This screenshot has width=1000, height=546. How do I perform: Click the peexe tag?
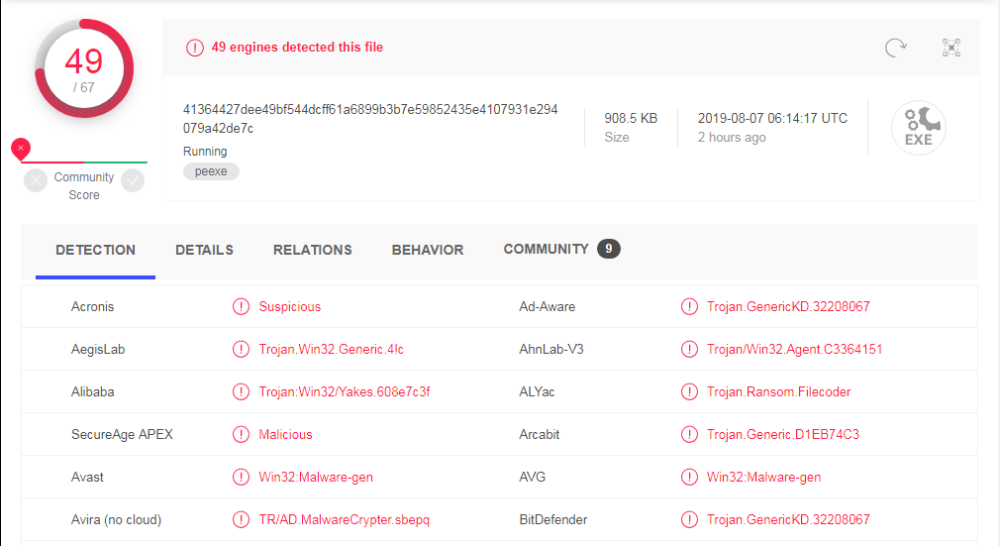click(211, 172)
